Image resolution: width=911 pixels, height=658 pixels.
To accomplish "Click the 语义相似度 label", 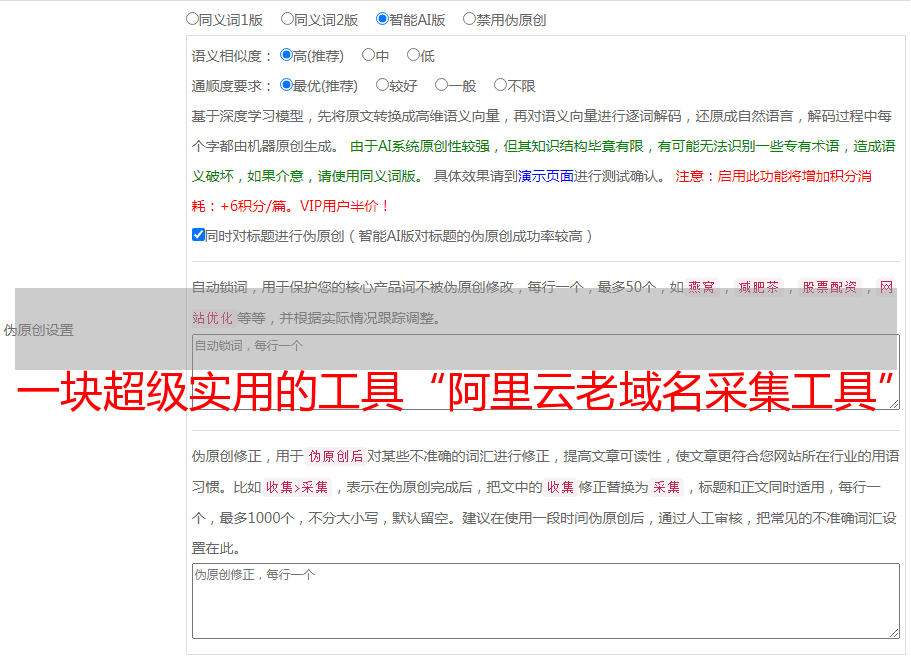I will click(x=232, y=56).
